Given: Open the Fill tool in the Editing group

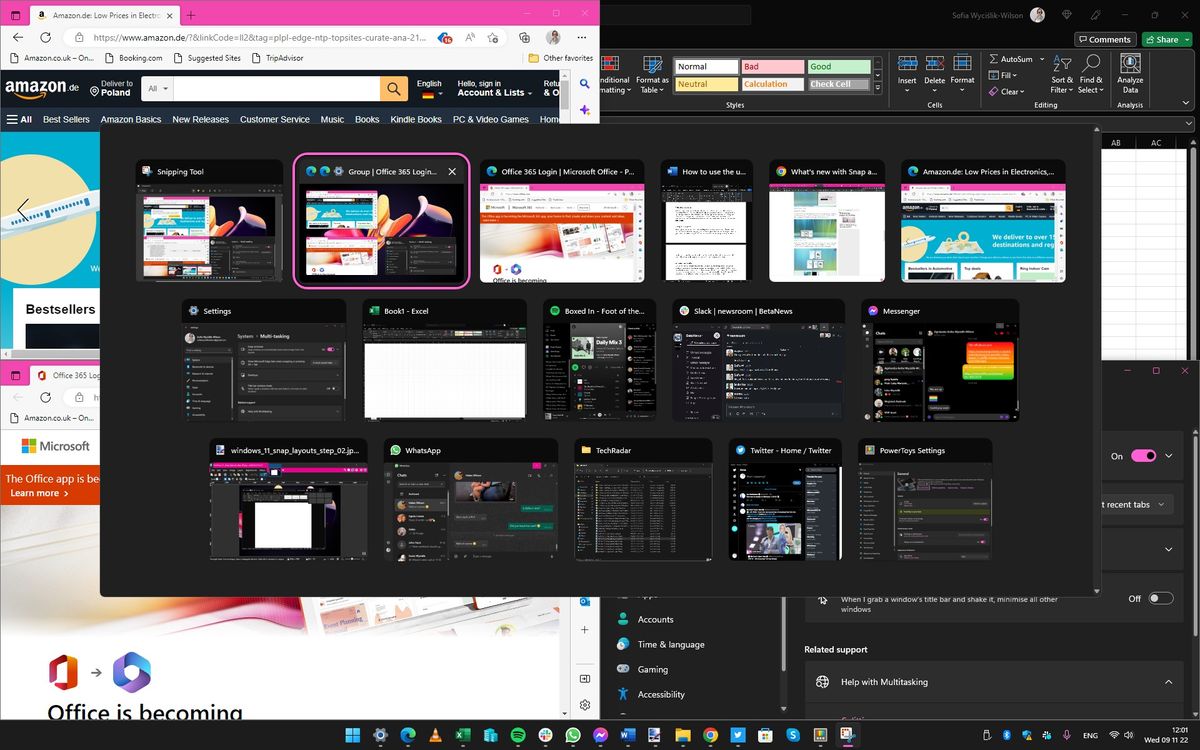Looking at the screenshot, I should (1004, 75).
